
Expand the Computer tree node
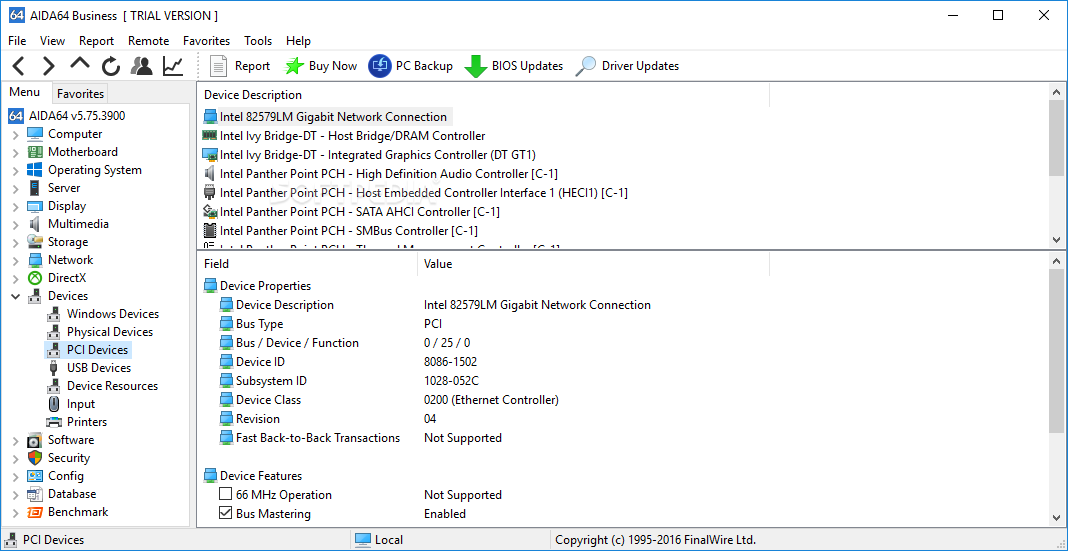16,134
